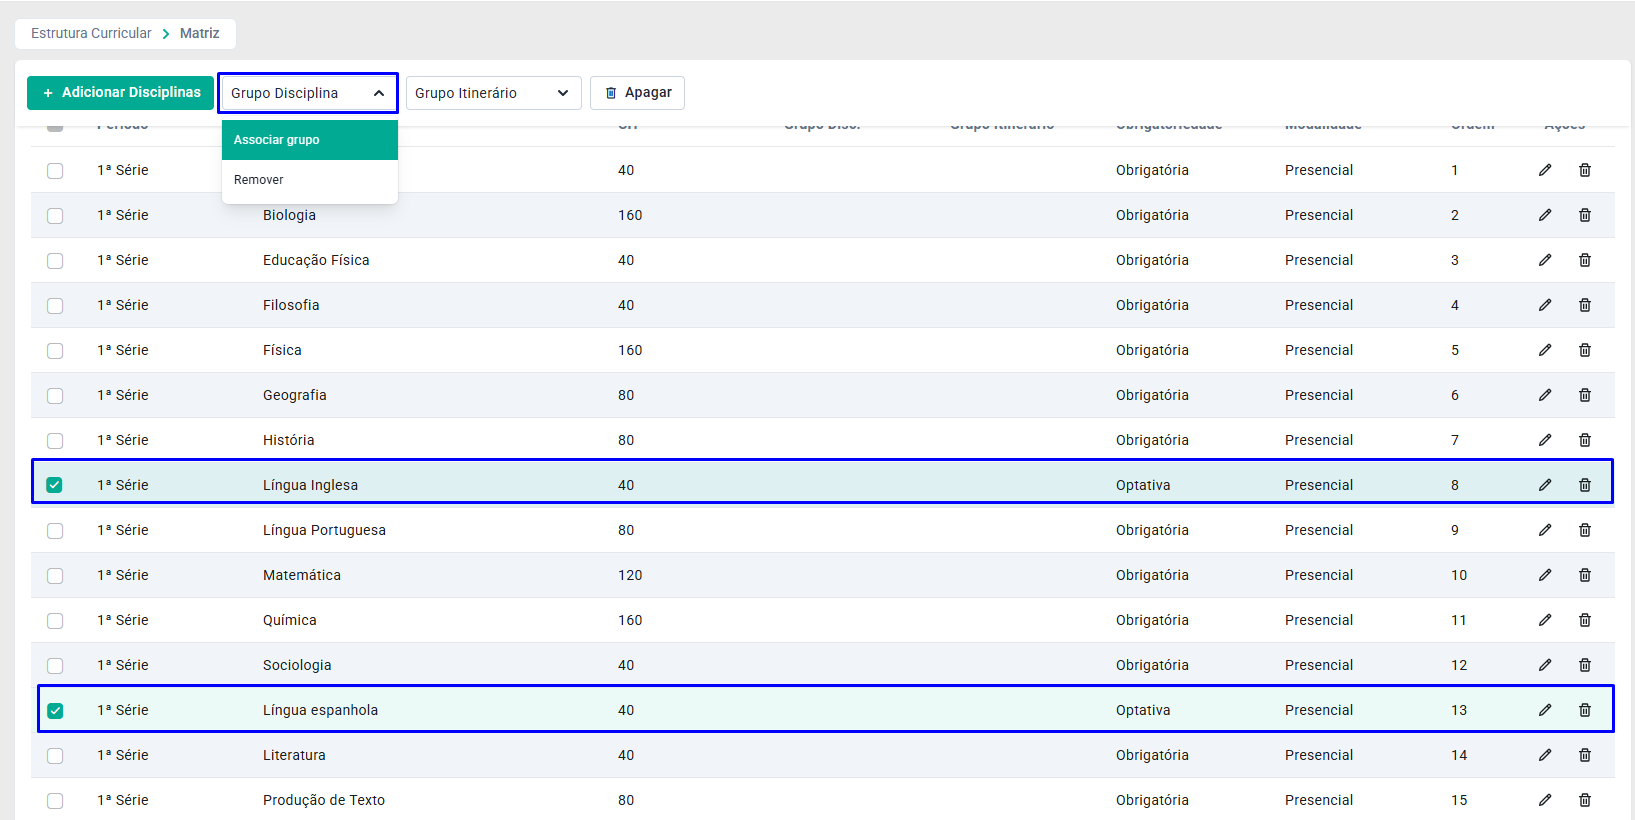
Task: Delete the Geografia discipline
Action: click(x=1585, y=395)
